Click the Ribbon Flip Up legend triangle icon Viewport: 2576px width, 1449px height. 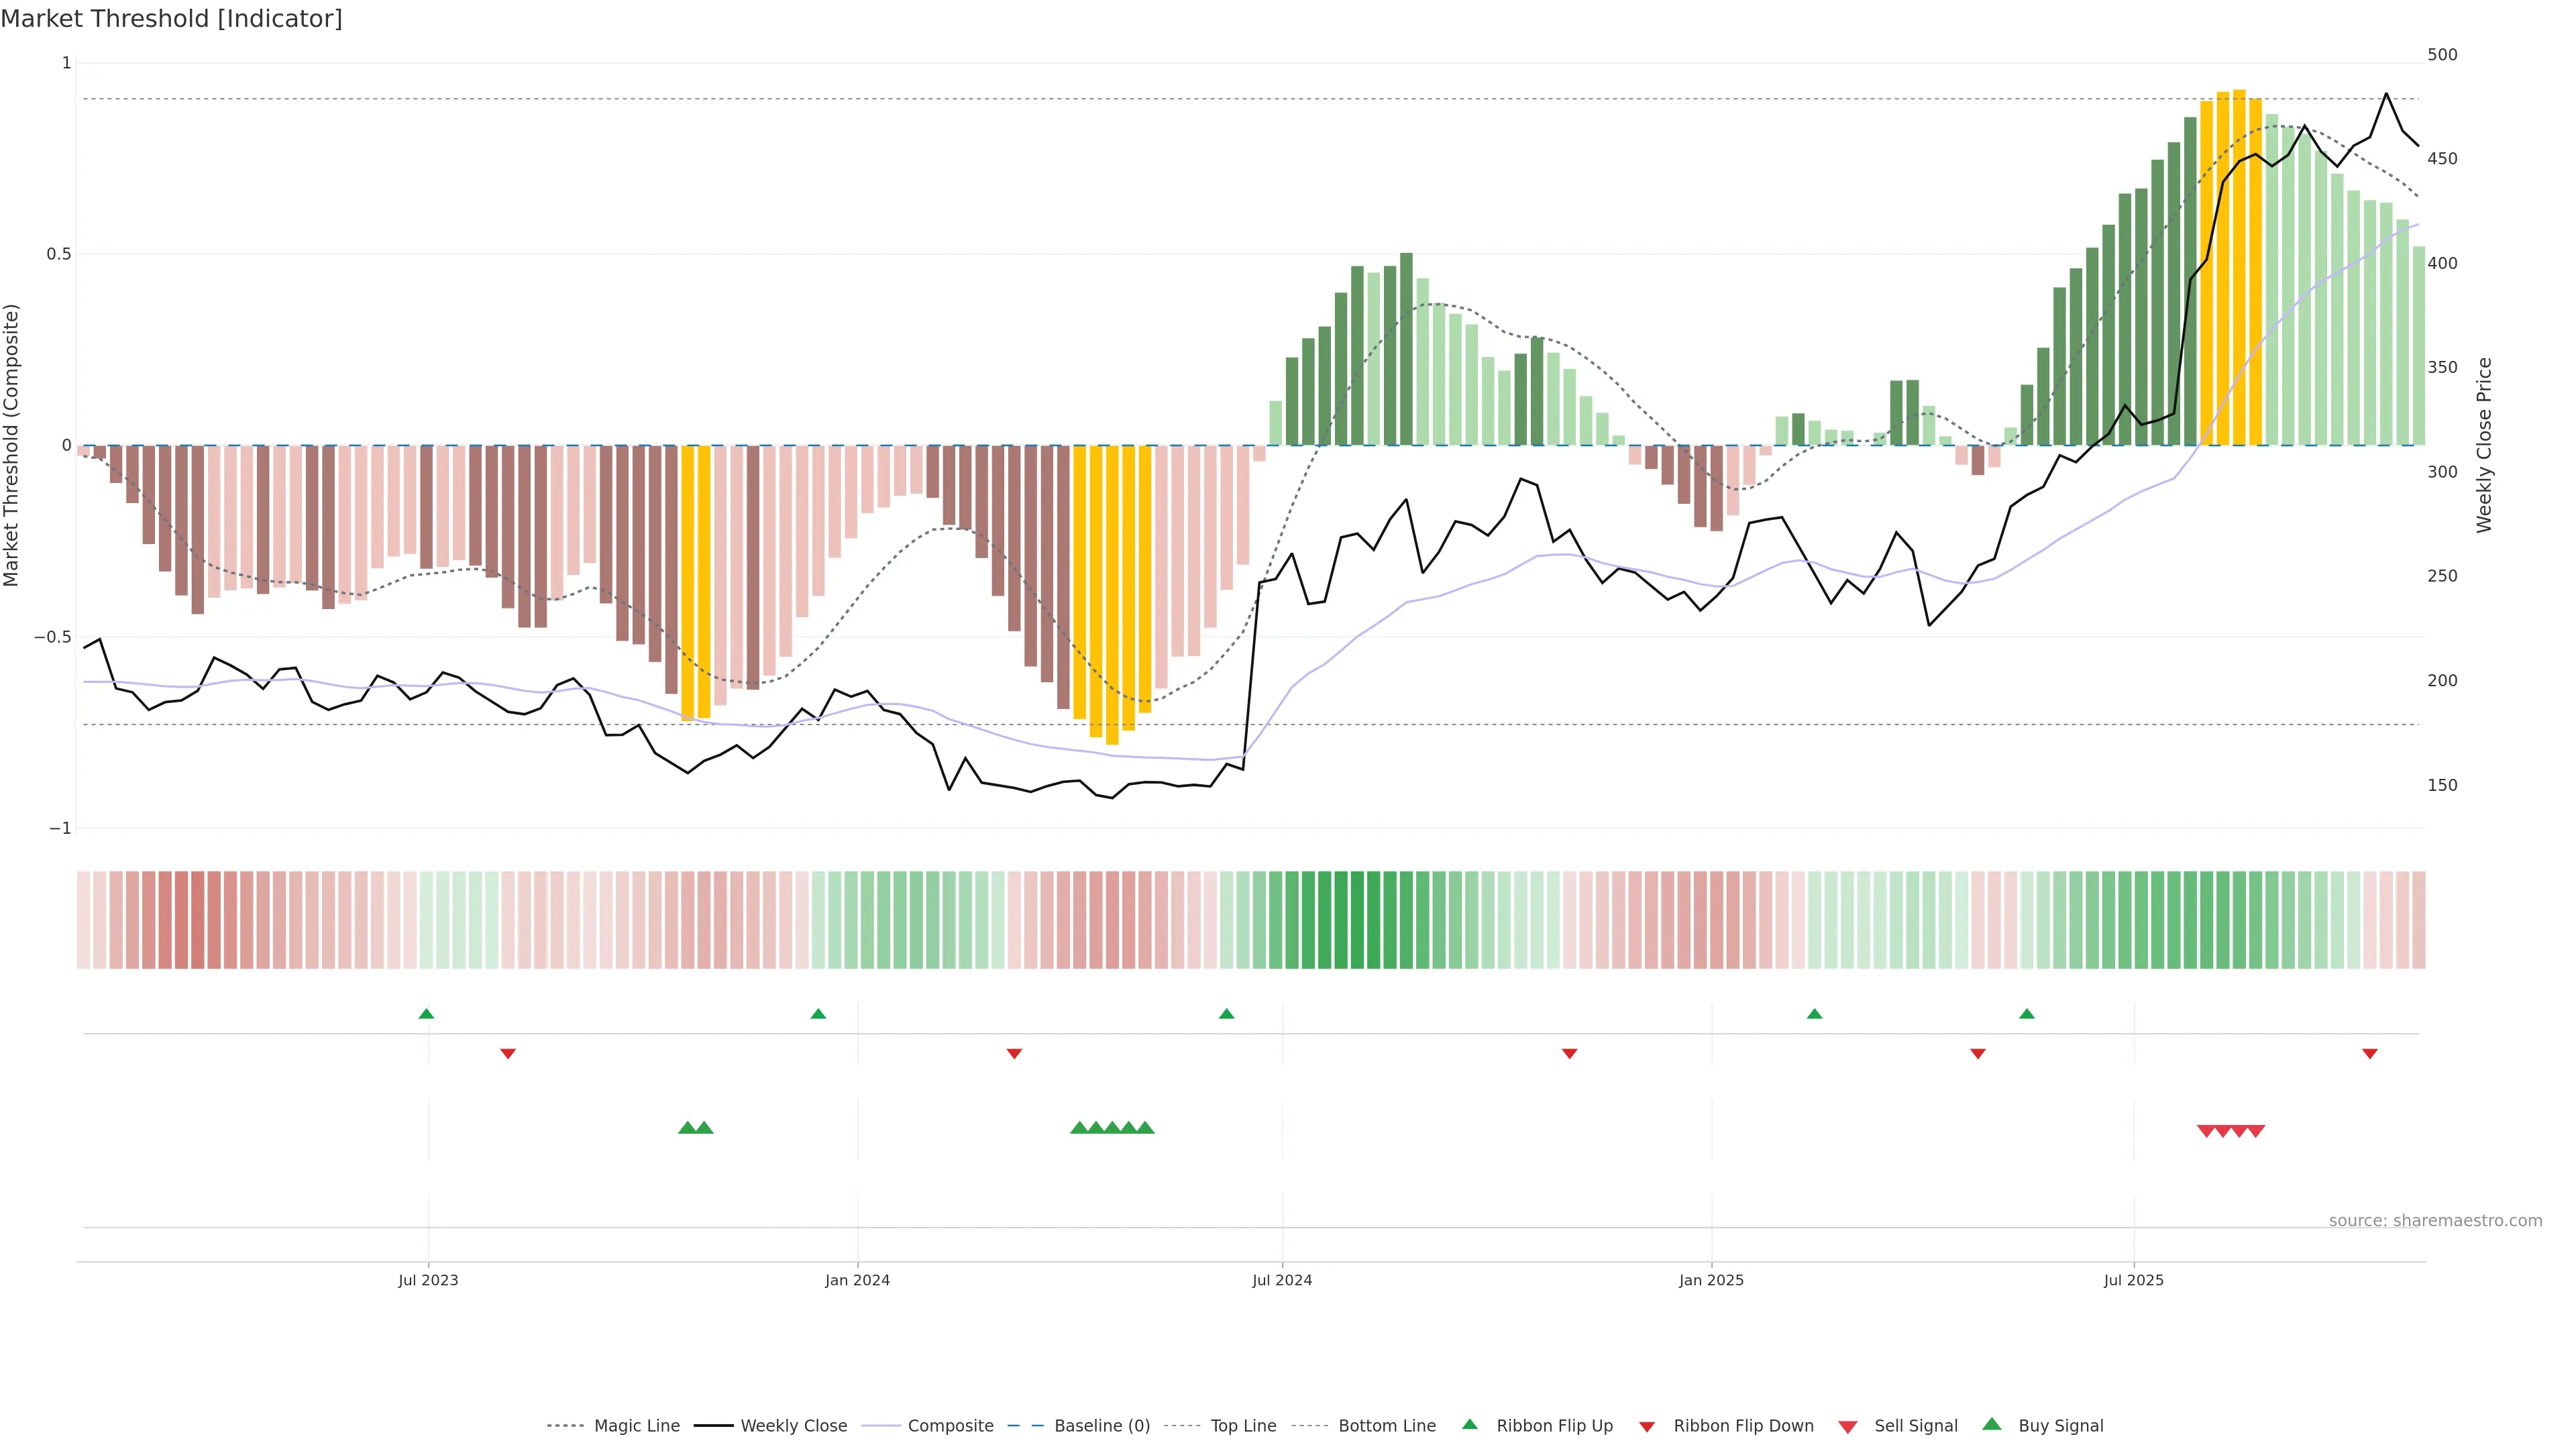coord(1469,1424)
